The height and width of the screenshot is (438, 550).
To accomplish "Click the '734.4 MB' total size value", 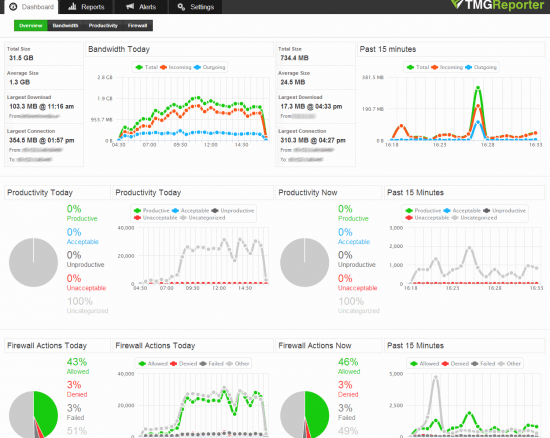I will [x=295, y=58].
